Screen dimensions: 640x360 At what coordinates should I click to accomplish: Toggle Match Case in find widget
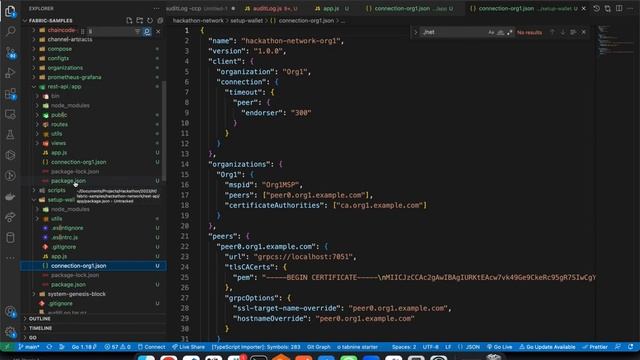pyautogui.click(x=491, y=32)
